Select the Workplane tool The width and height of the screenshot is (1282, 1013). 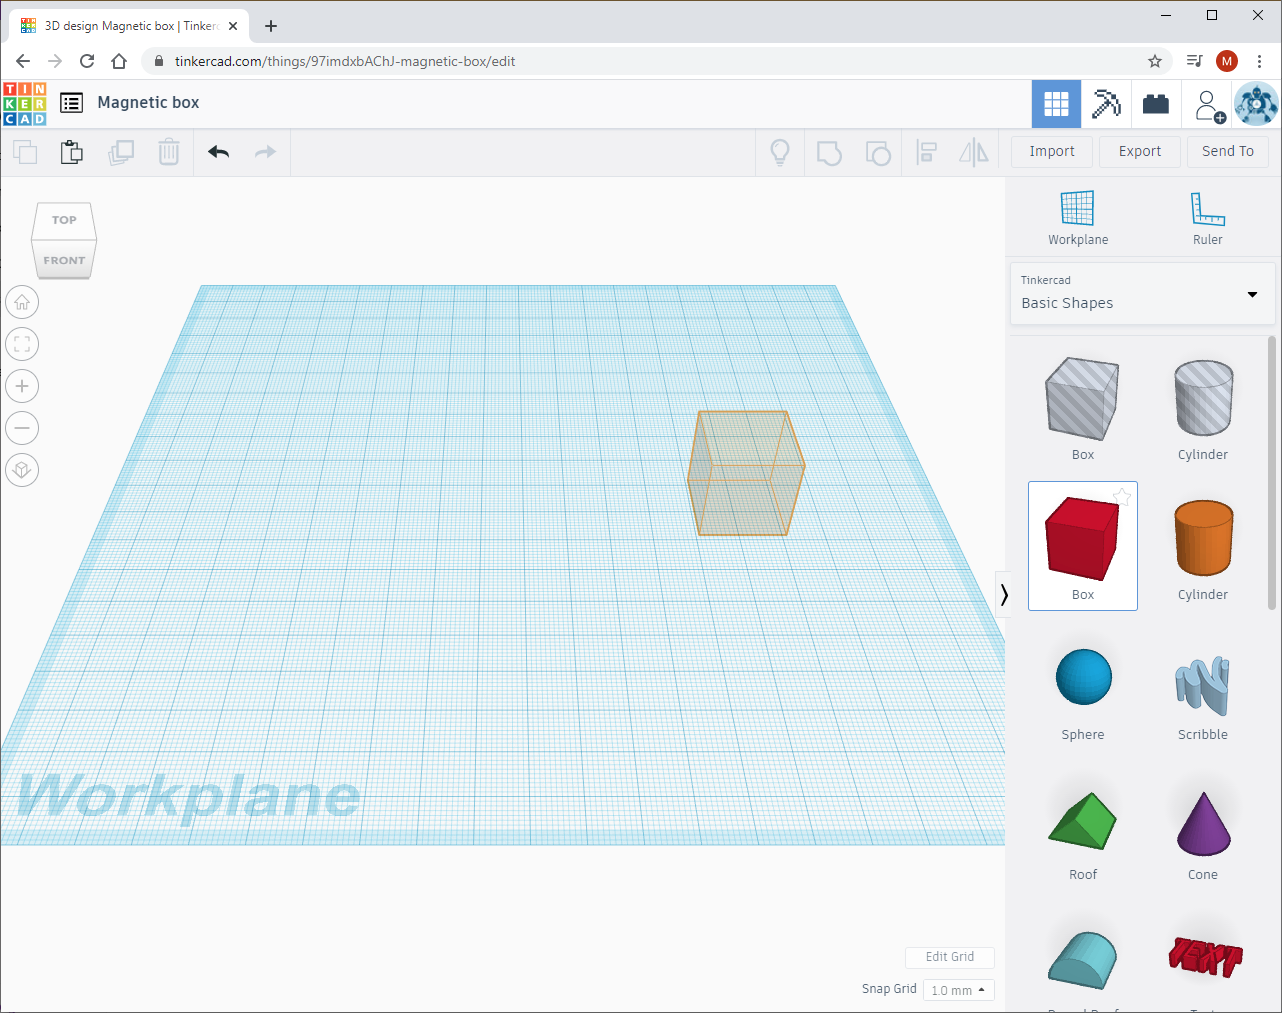tap(1078, 217)
